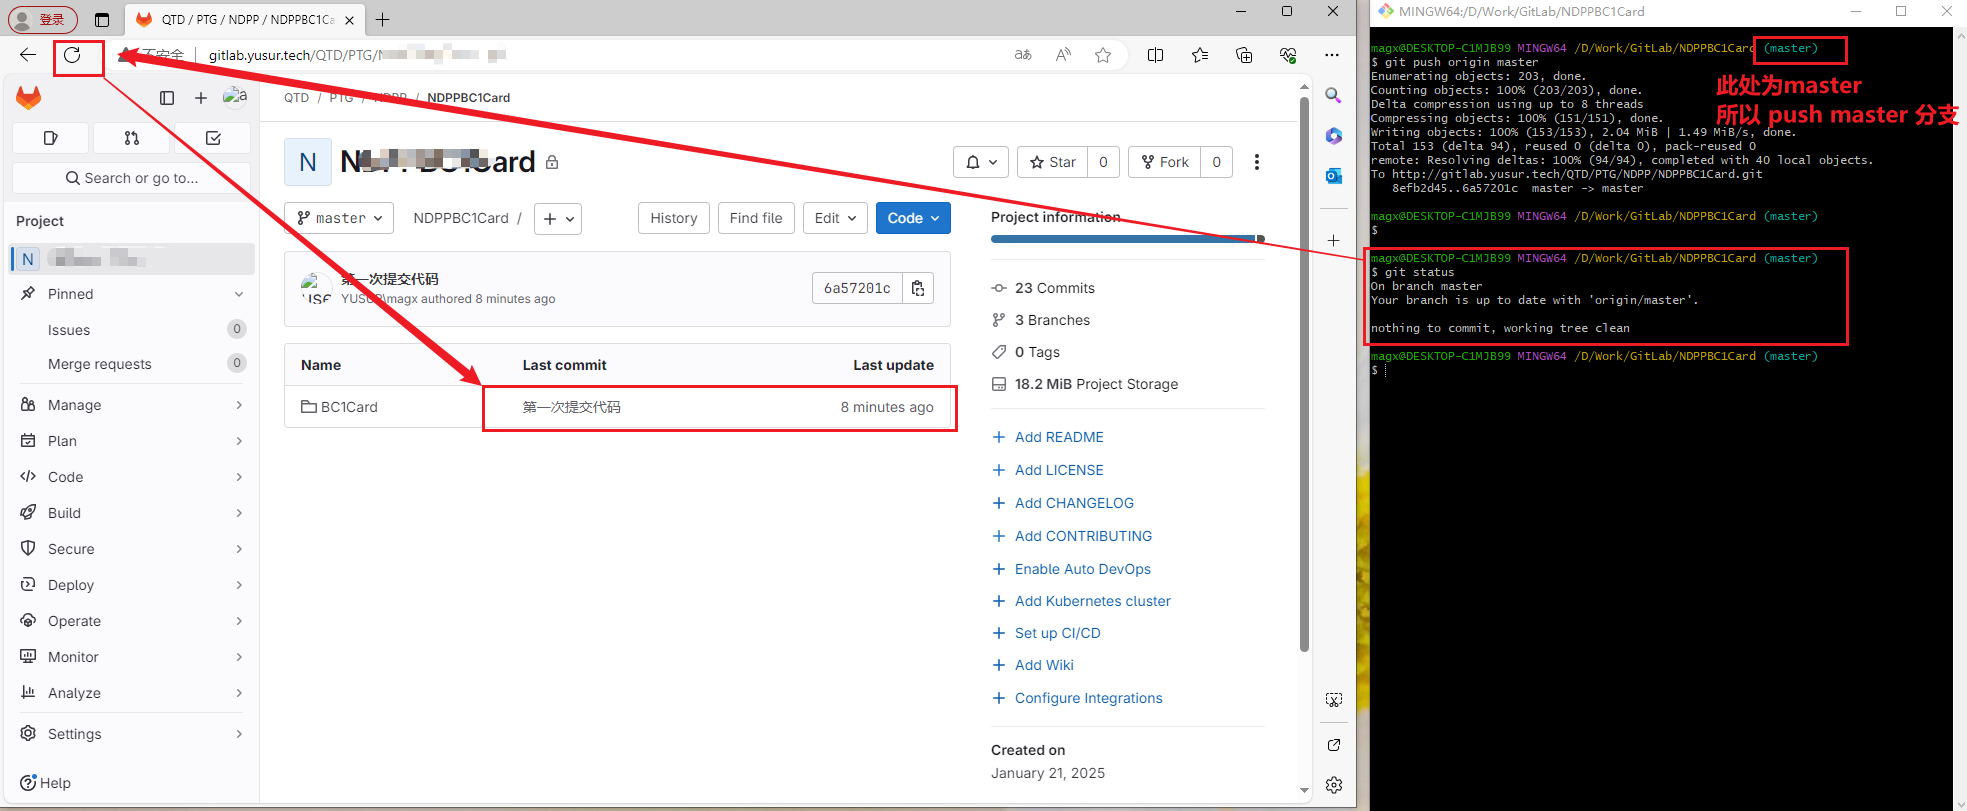Click the read aloud icon in address bar
Image resolution: width=1967 pixels, height=811 pixels.
pos(1063,55)
